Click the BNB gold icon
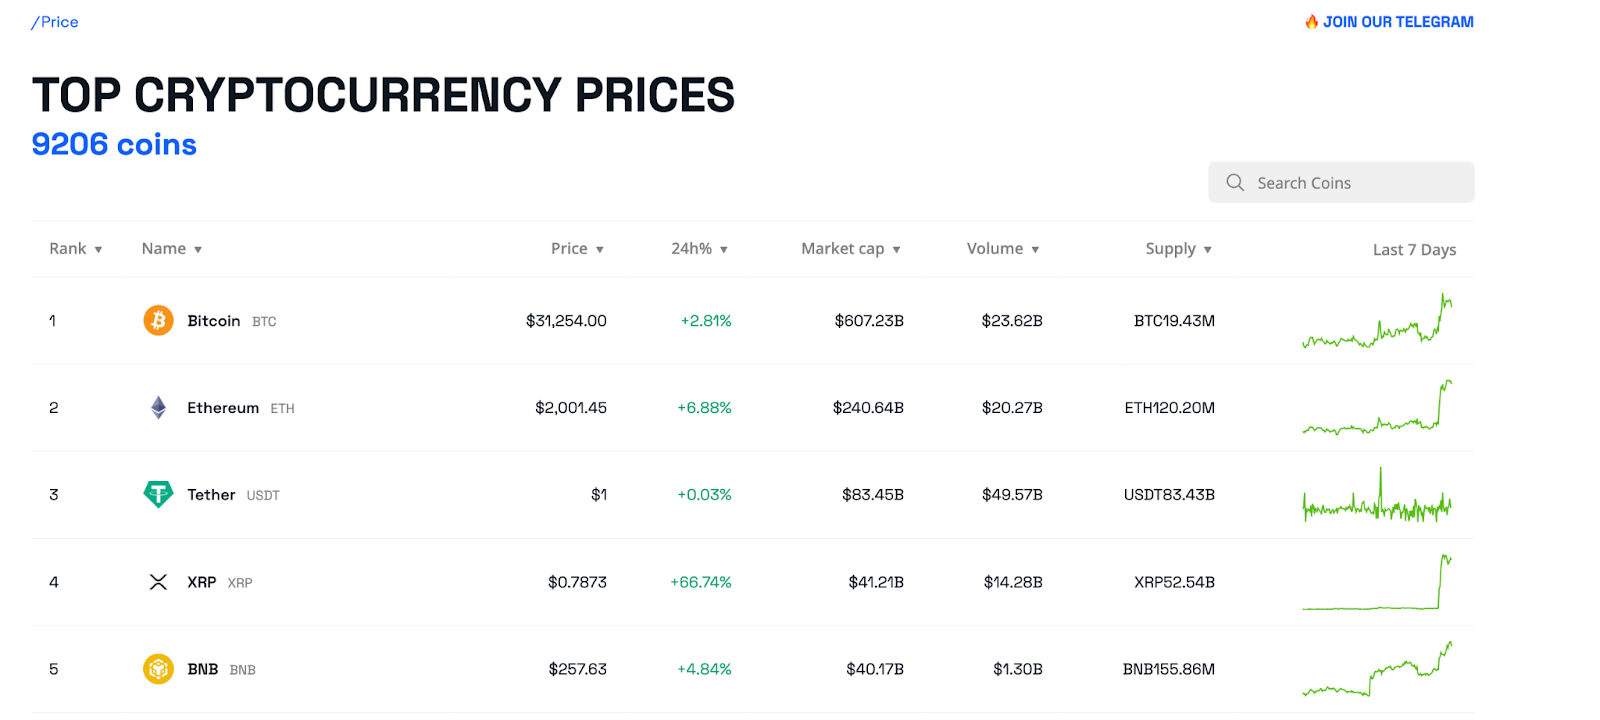 (x=157, y=668)
